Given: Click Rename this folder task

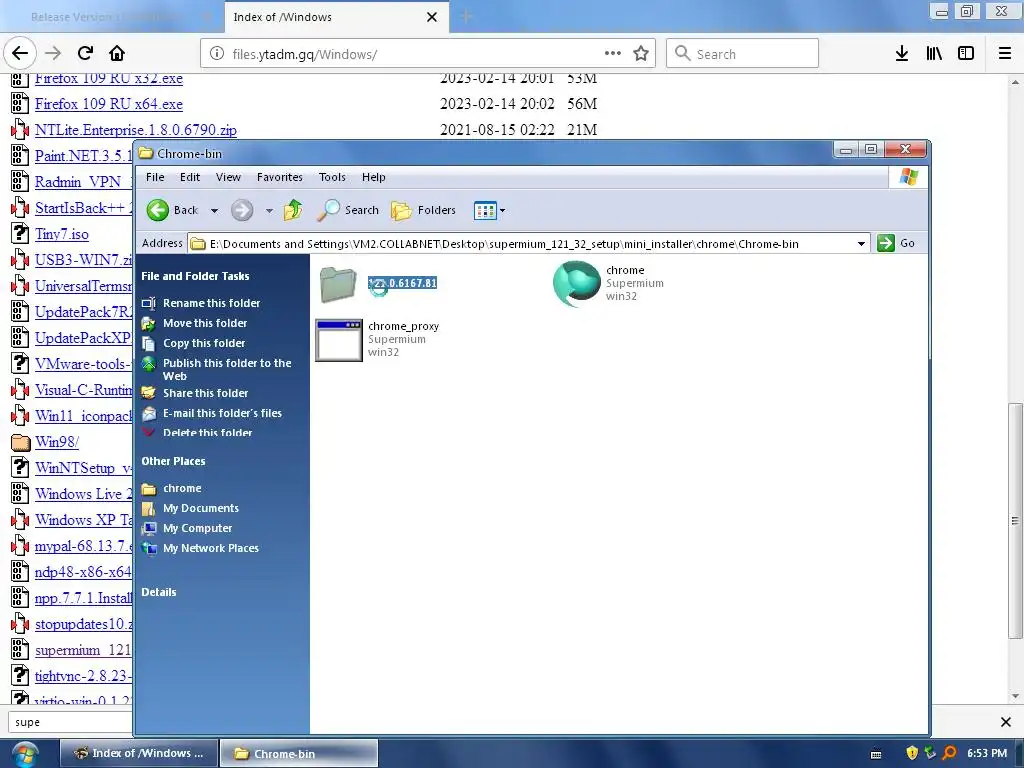Looking at the screenshot, I should click(212, 303).
